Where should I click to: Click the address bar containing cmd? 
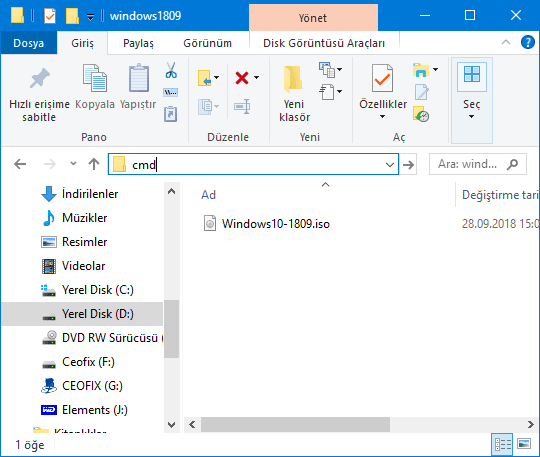coord(253,165)
